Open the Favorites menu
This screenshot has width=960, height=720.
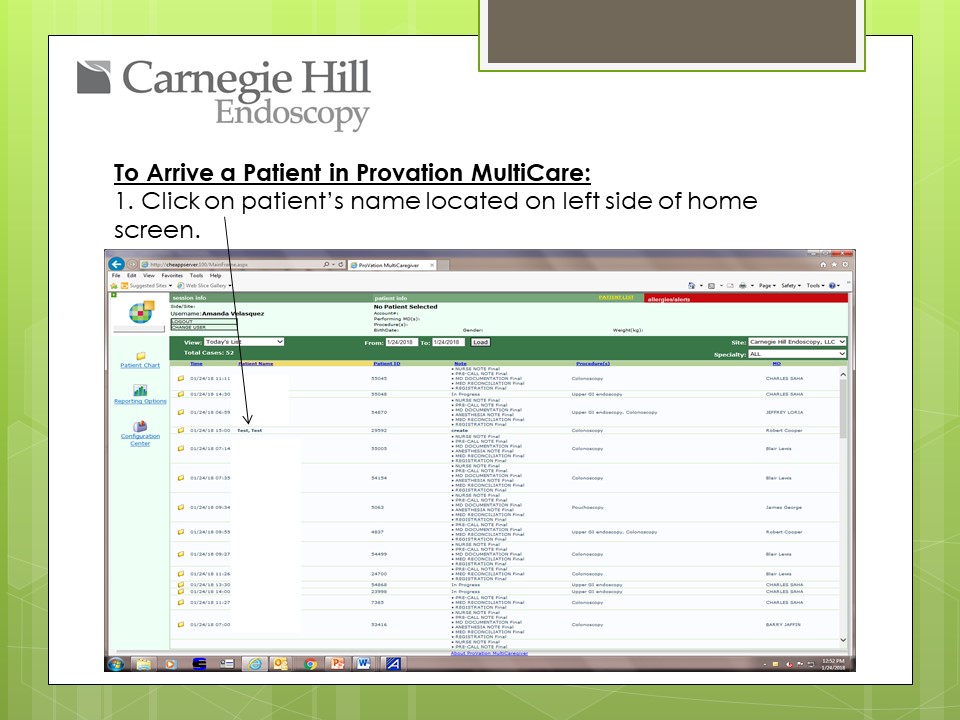click(x=172, y=276)
